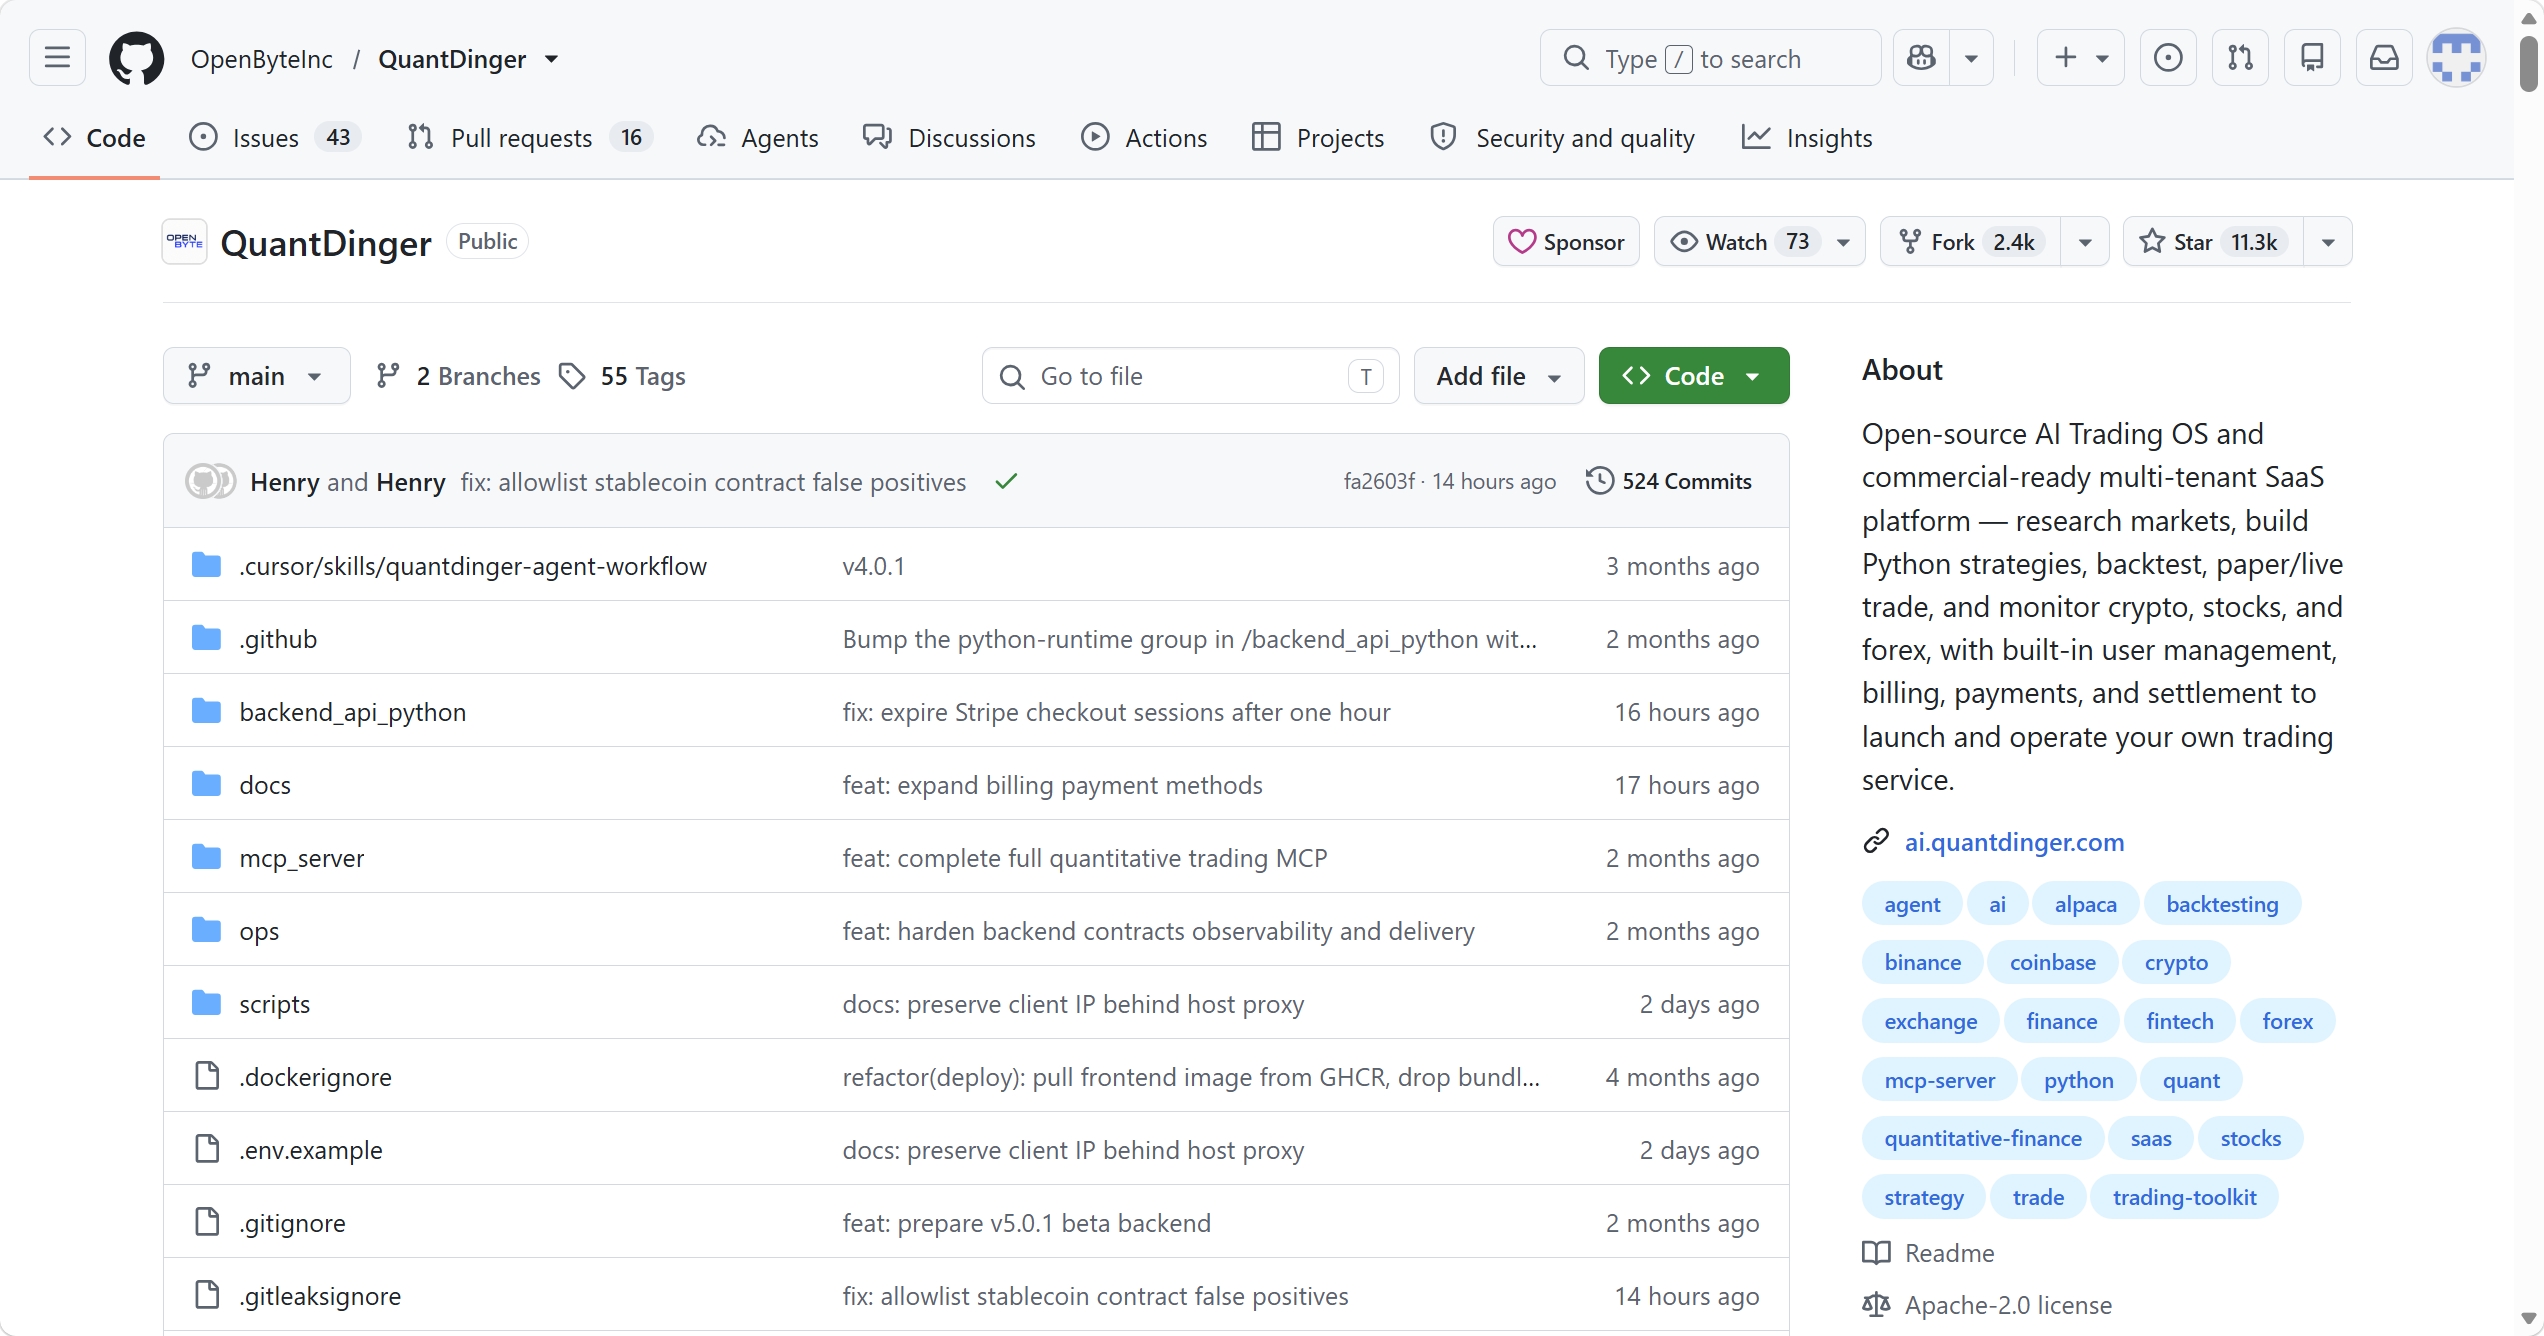Select the 'mcp-server' topic tag
2544x1336 pixels.
tap(1939, 1080)
